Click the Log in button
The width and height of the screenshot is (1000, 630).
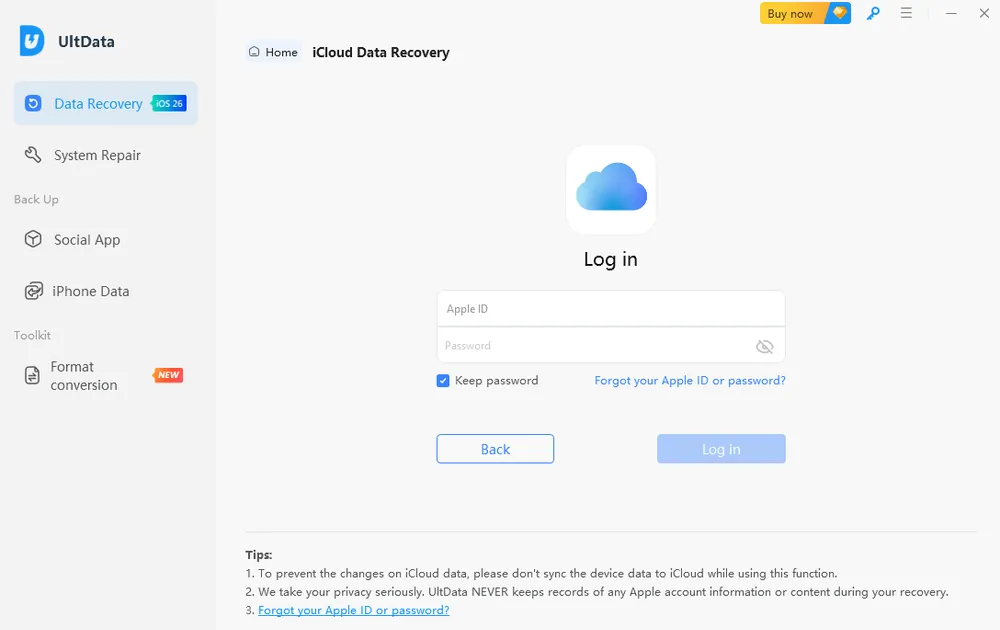click(720, 448)
